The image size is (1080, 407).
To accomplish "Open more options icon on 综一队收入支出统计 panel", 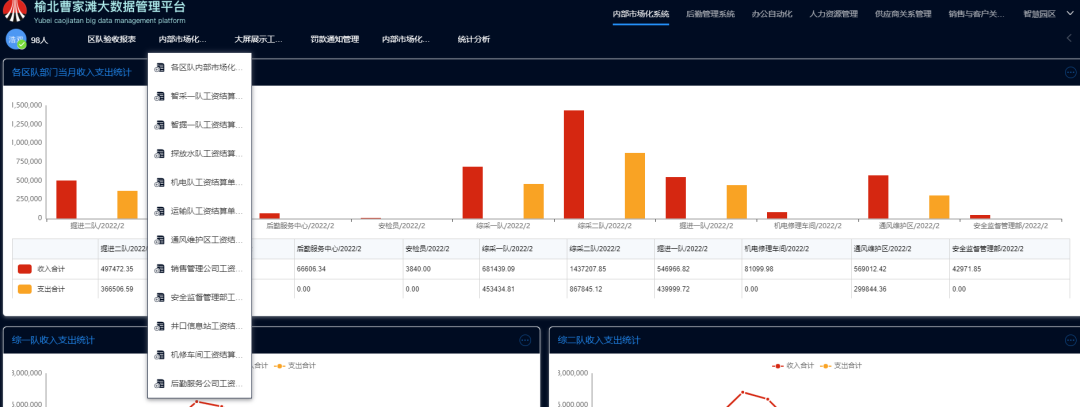I will (525, 340).
